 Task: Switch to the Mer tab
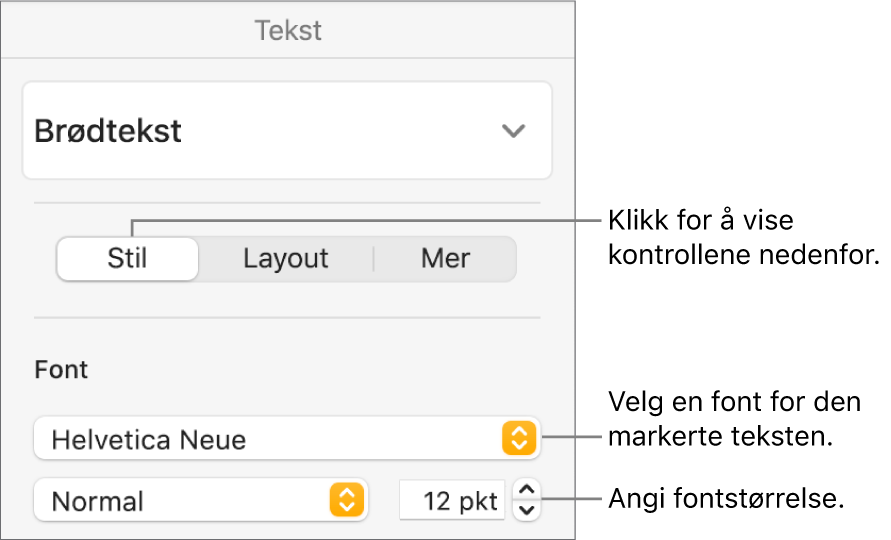click(445, 259)
